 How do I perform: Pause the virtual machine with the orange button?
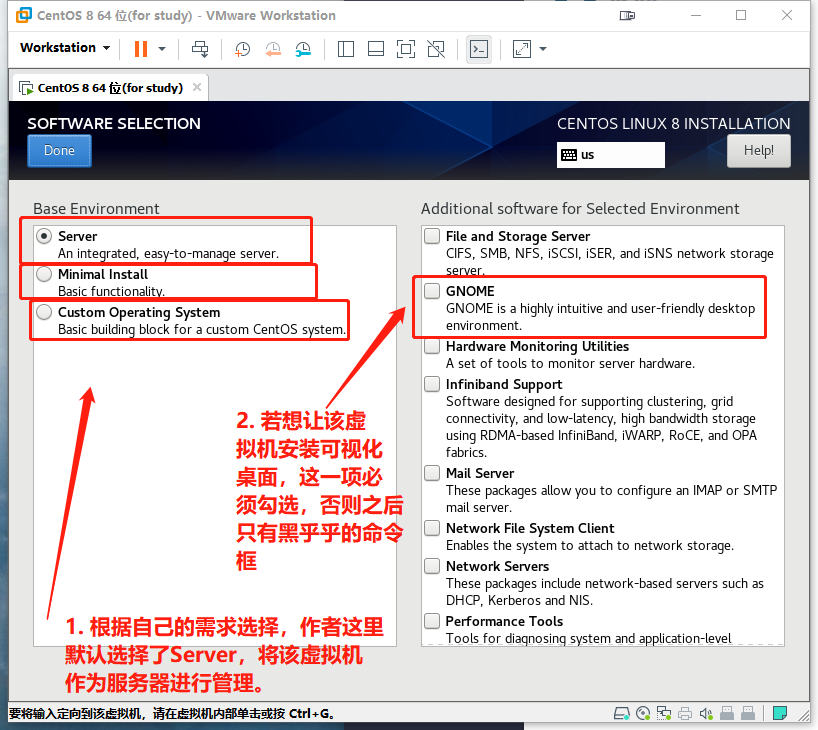(x=141, y=49)
